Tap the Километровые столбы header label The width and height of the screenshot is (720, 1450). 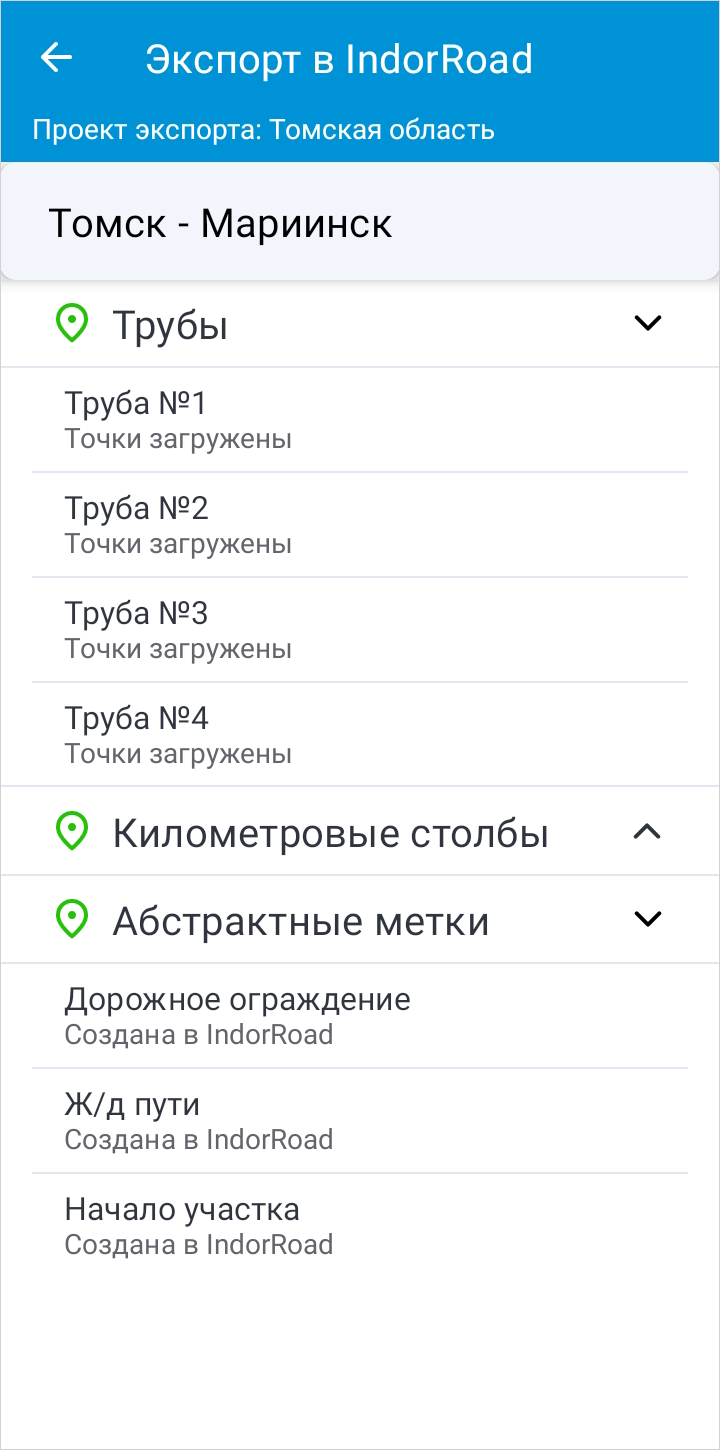coord(330,833)
